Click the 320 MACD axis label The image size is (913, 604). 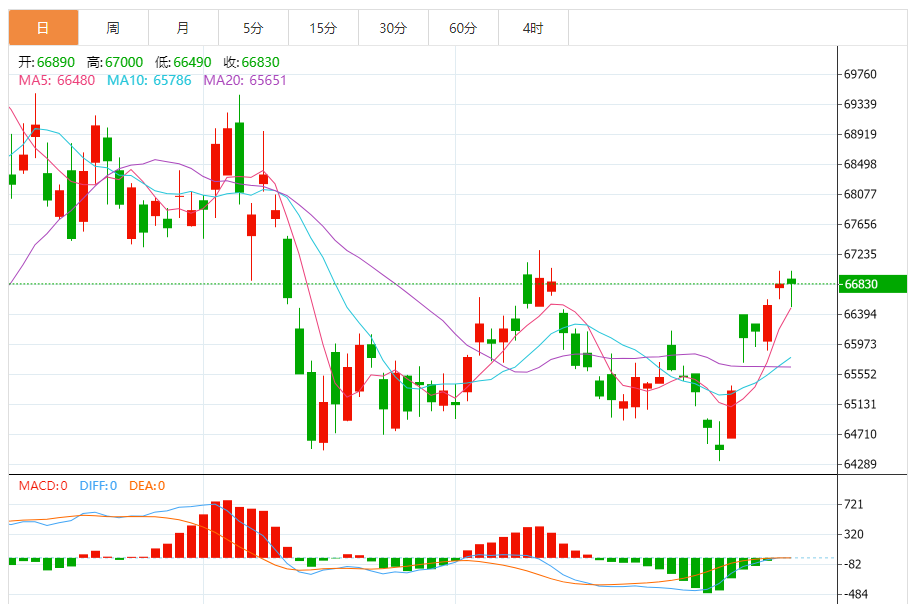point(854,534)
